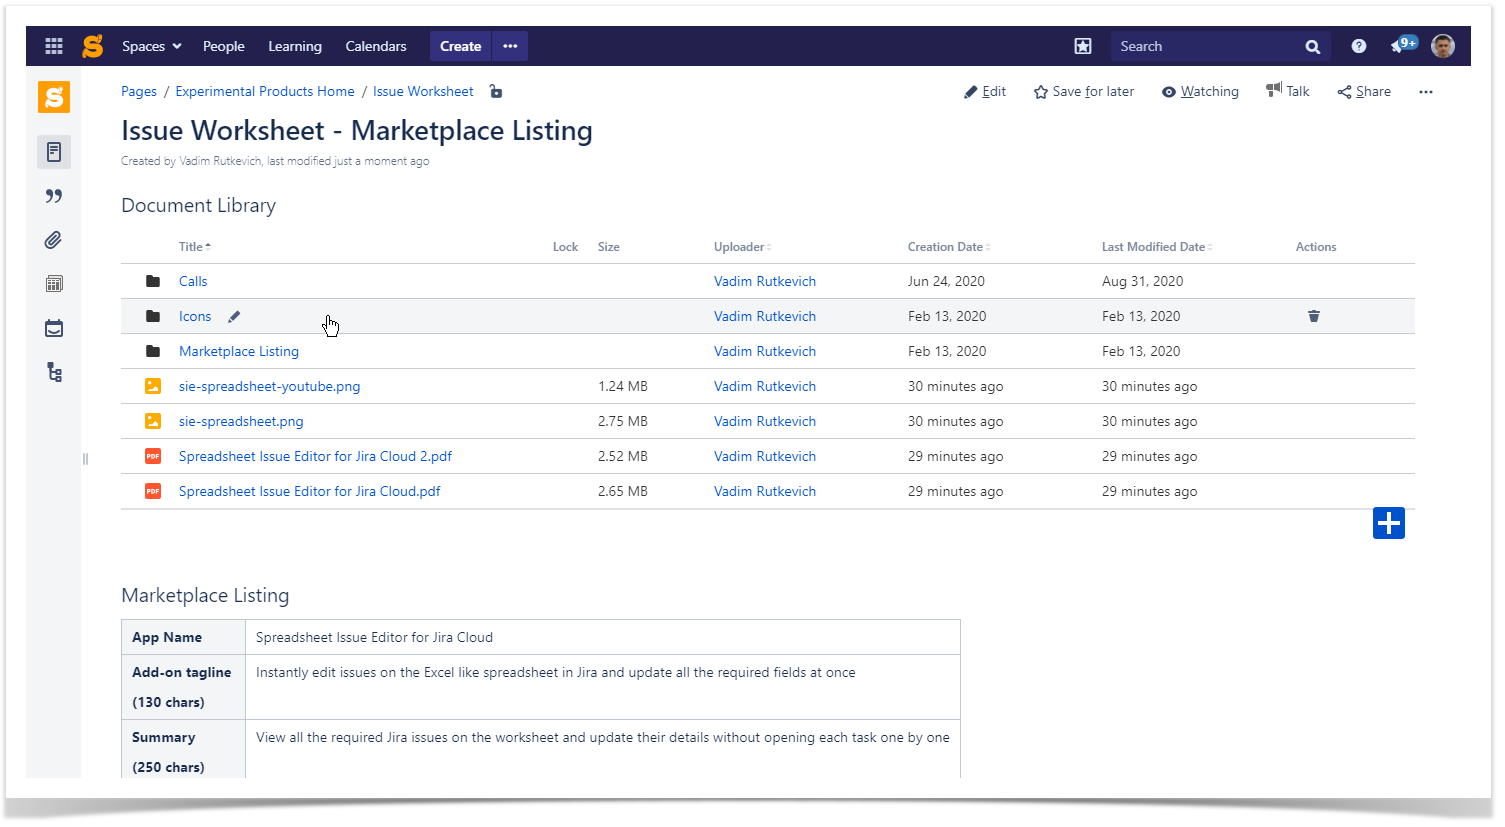
Task: Click the orange S logo in header
Action: pyautogui.click(x=93, y=46)
